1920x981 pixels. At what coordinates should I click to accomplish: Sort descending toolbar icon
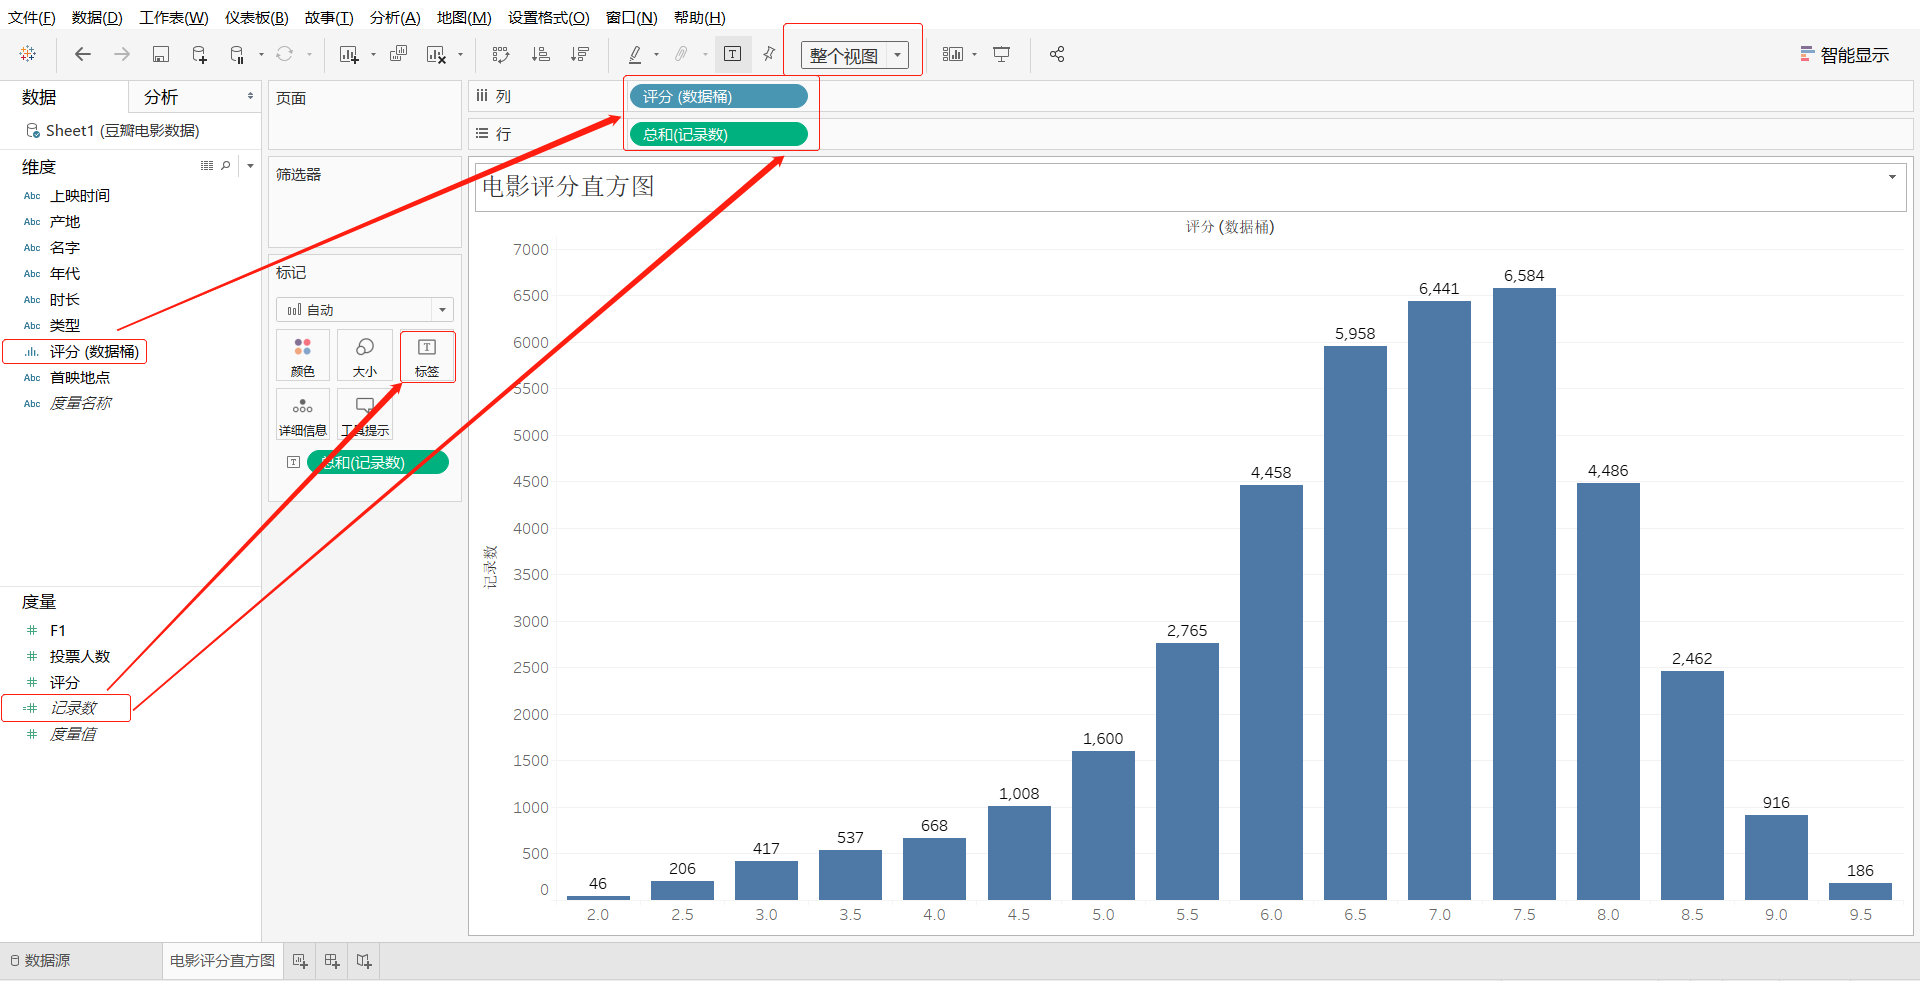(x=580, y=54)
